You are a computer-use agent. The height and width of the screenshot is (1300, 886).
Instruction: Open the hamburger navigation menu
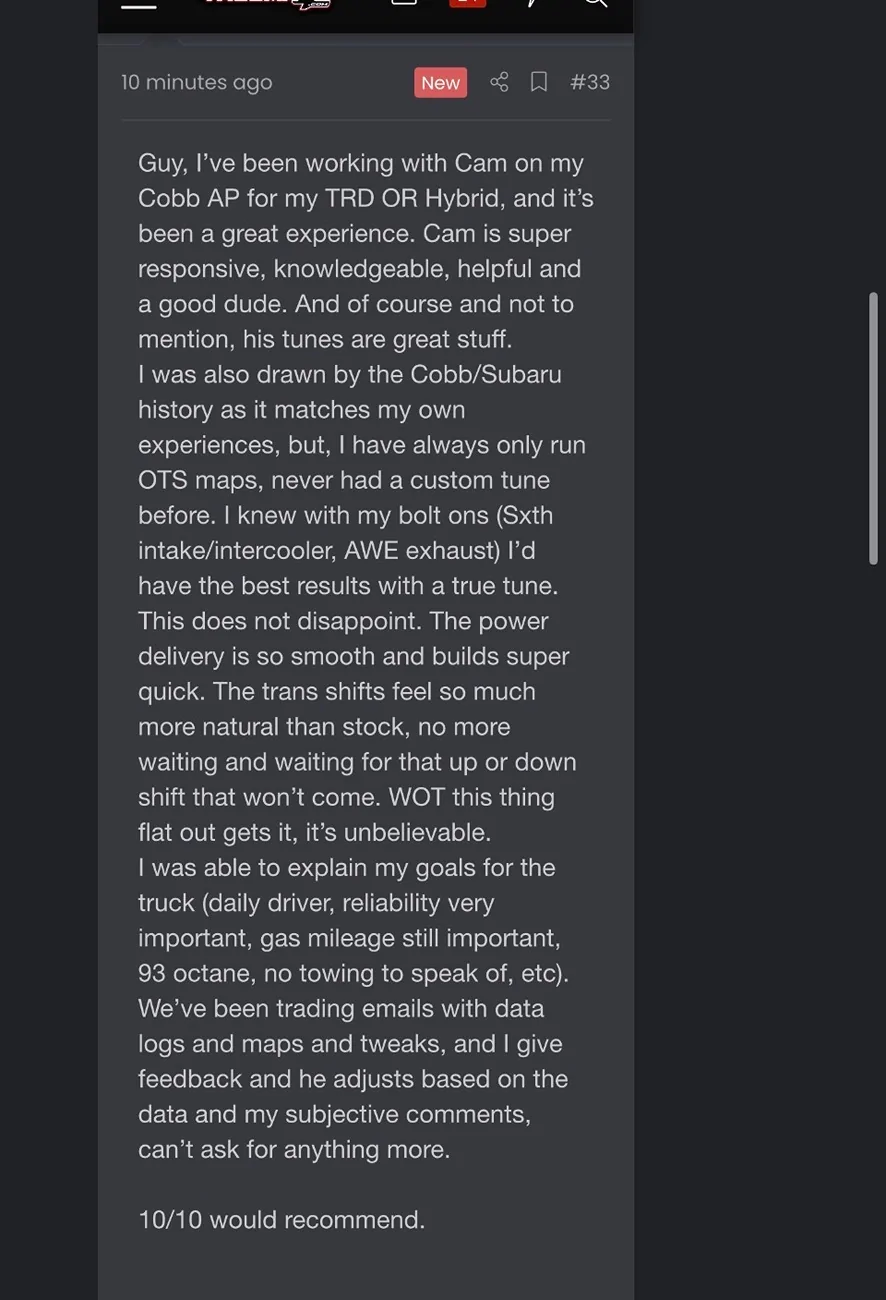pos(139,4)
